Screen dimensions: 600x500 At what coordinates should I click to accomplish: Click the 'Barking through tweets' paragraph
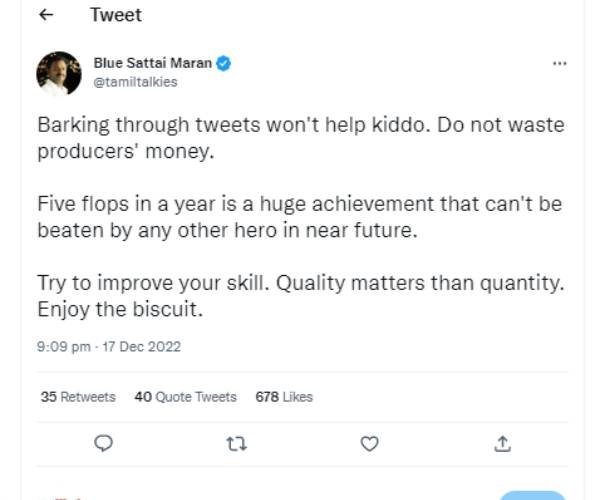(300, 139)
